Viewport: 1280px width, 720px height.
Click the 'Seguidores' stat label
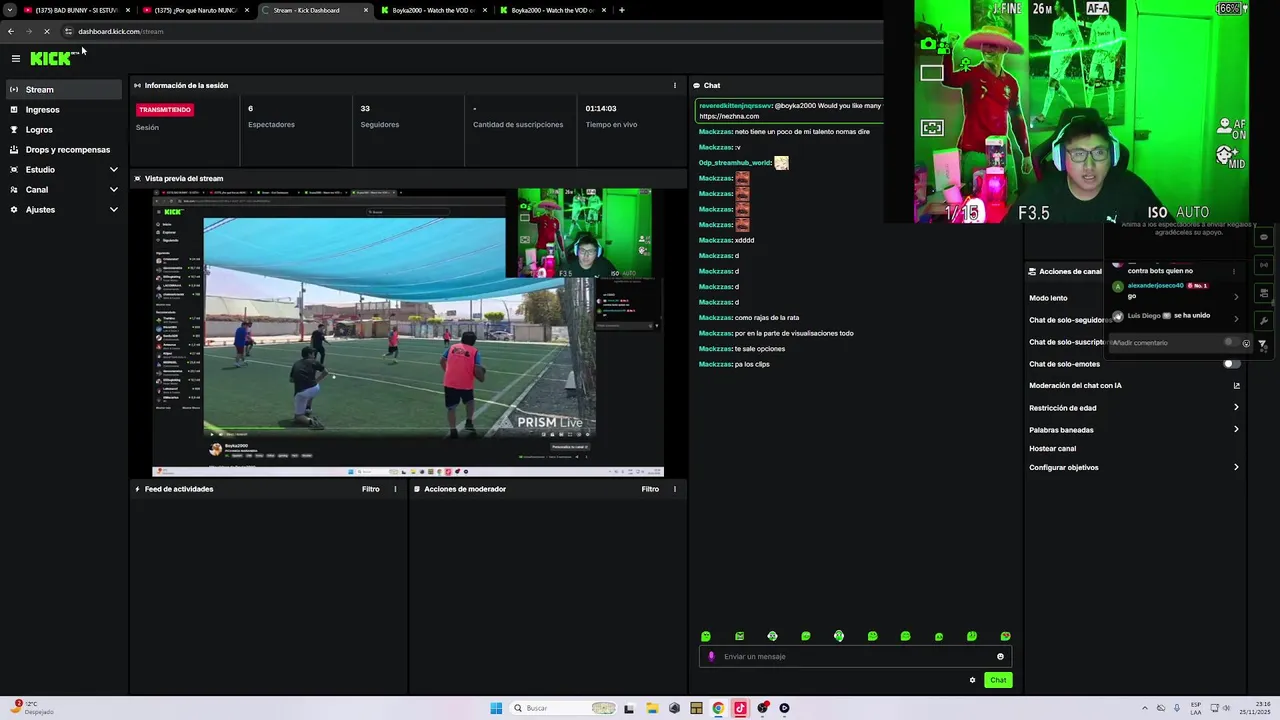pyautogui.click(x=380, y=125)
